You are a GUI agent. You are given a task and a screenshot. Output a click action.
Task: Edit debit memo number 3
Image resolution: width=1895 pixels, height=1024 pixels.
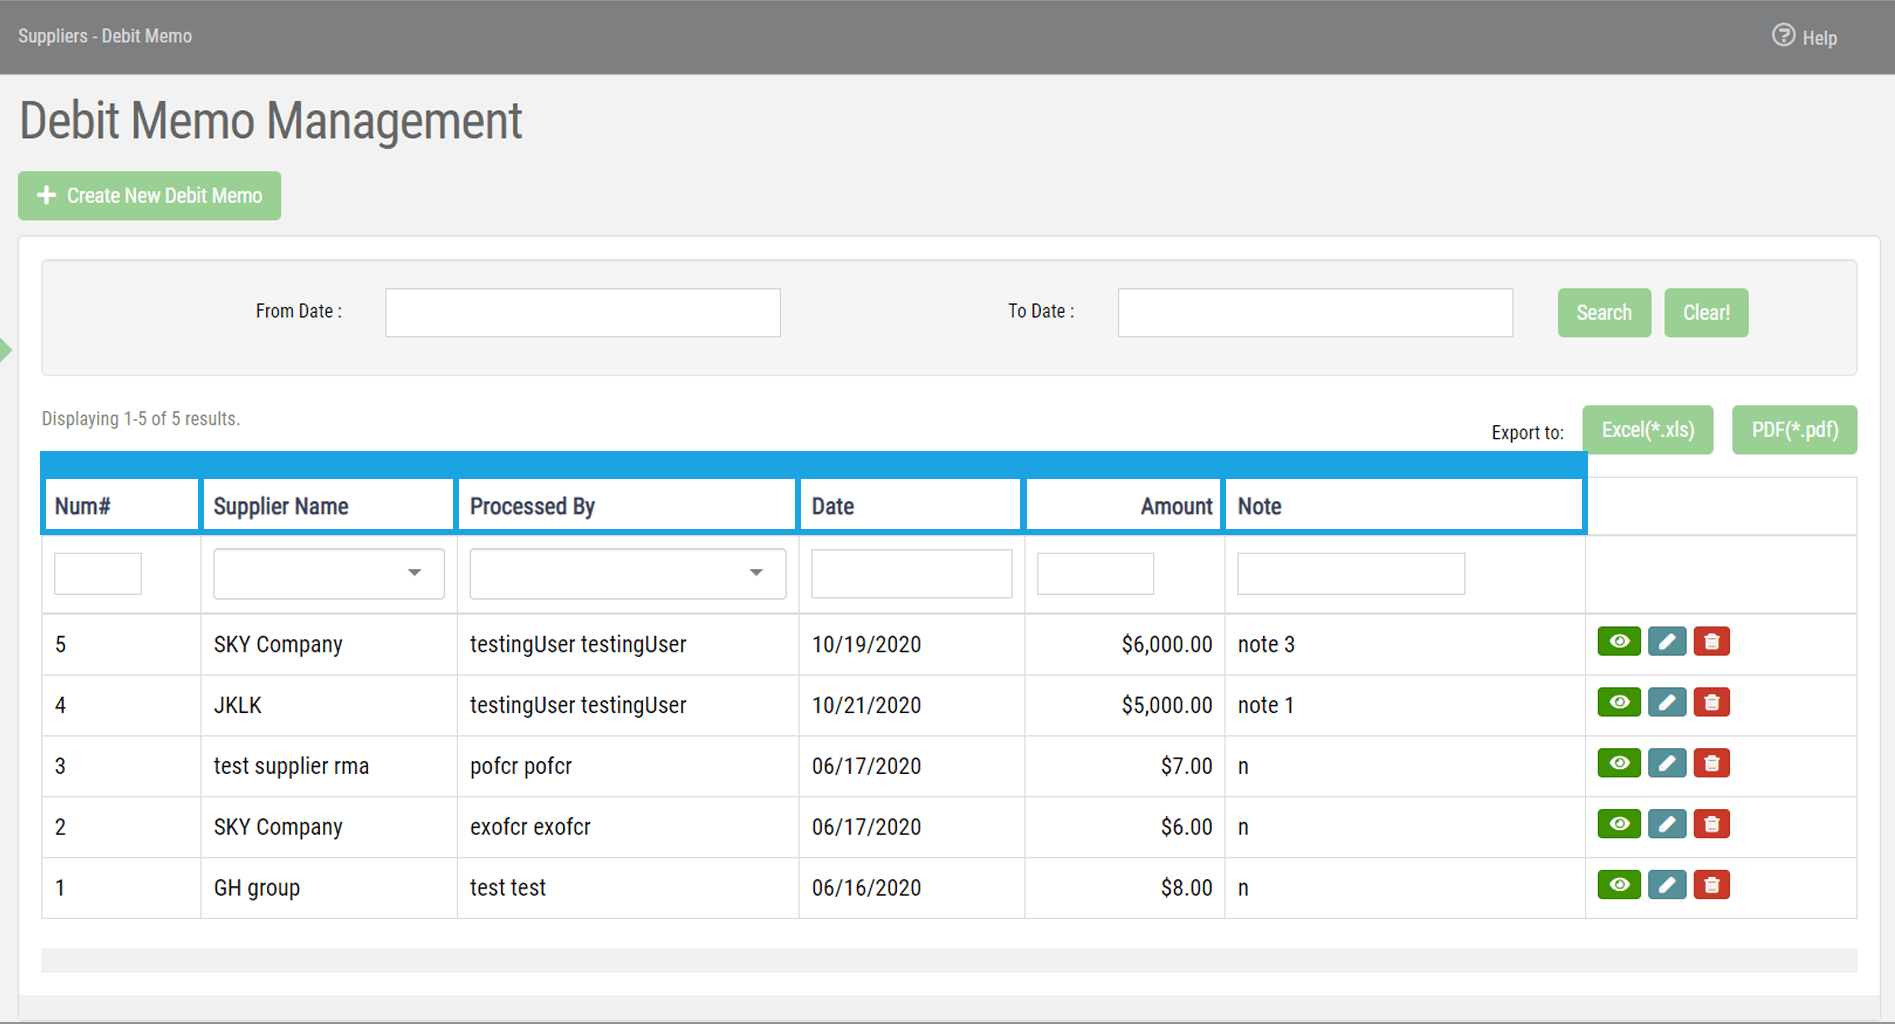[1666, 763]
